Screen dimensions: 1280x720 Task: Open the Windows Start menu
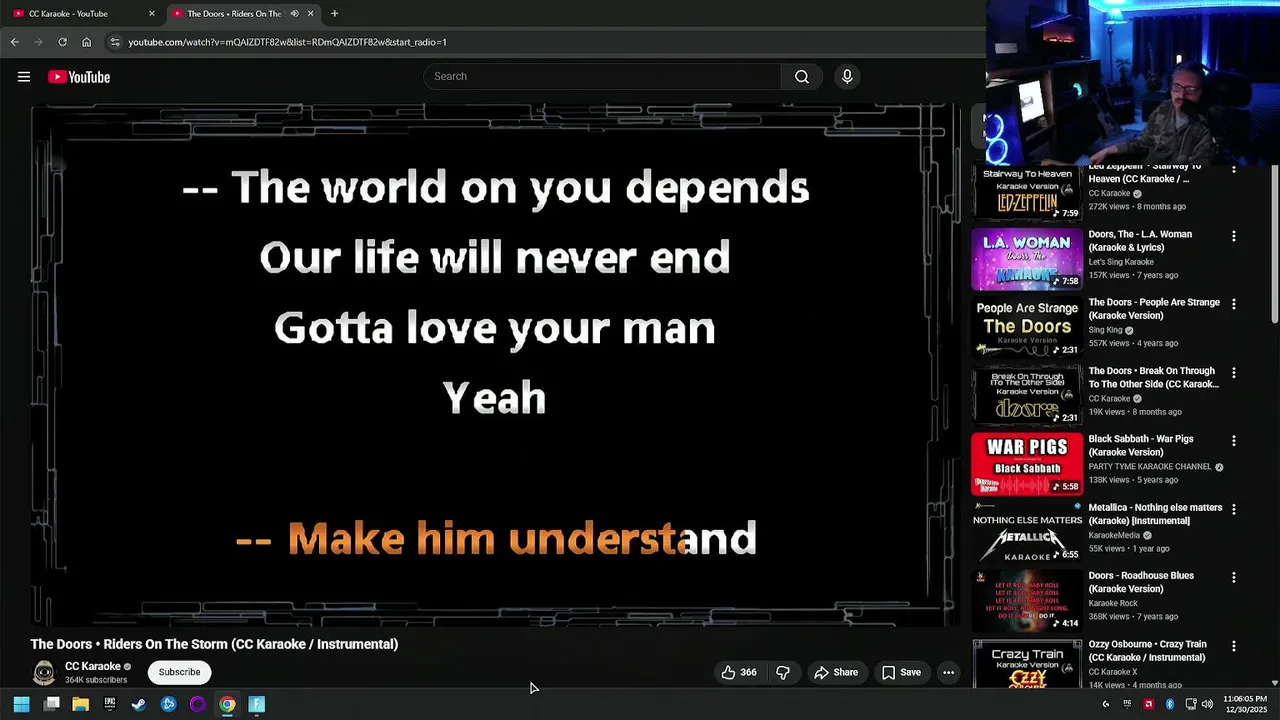click(21, 704)
